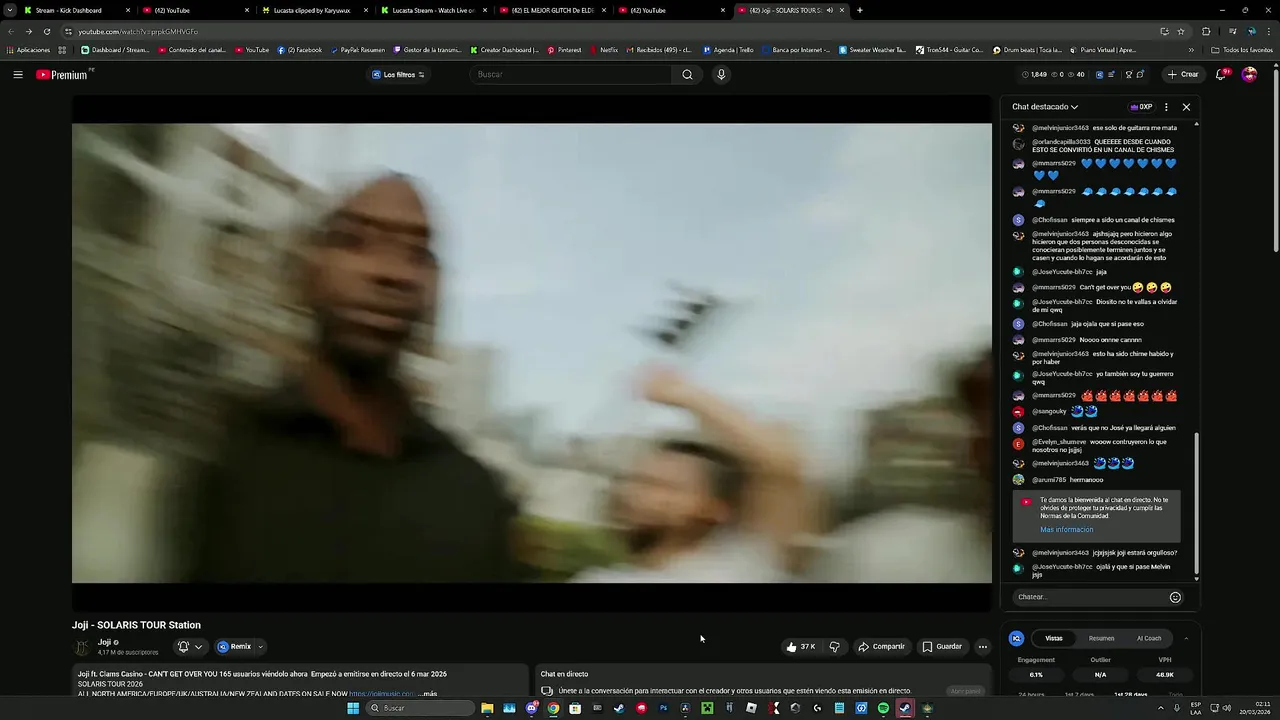
Task: Close the live chat panel
Action: [1186, 107]
